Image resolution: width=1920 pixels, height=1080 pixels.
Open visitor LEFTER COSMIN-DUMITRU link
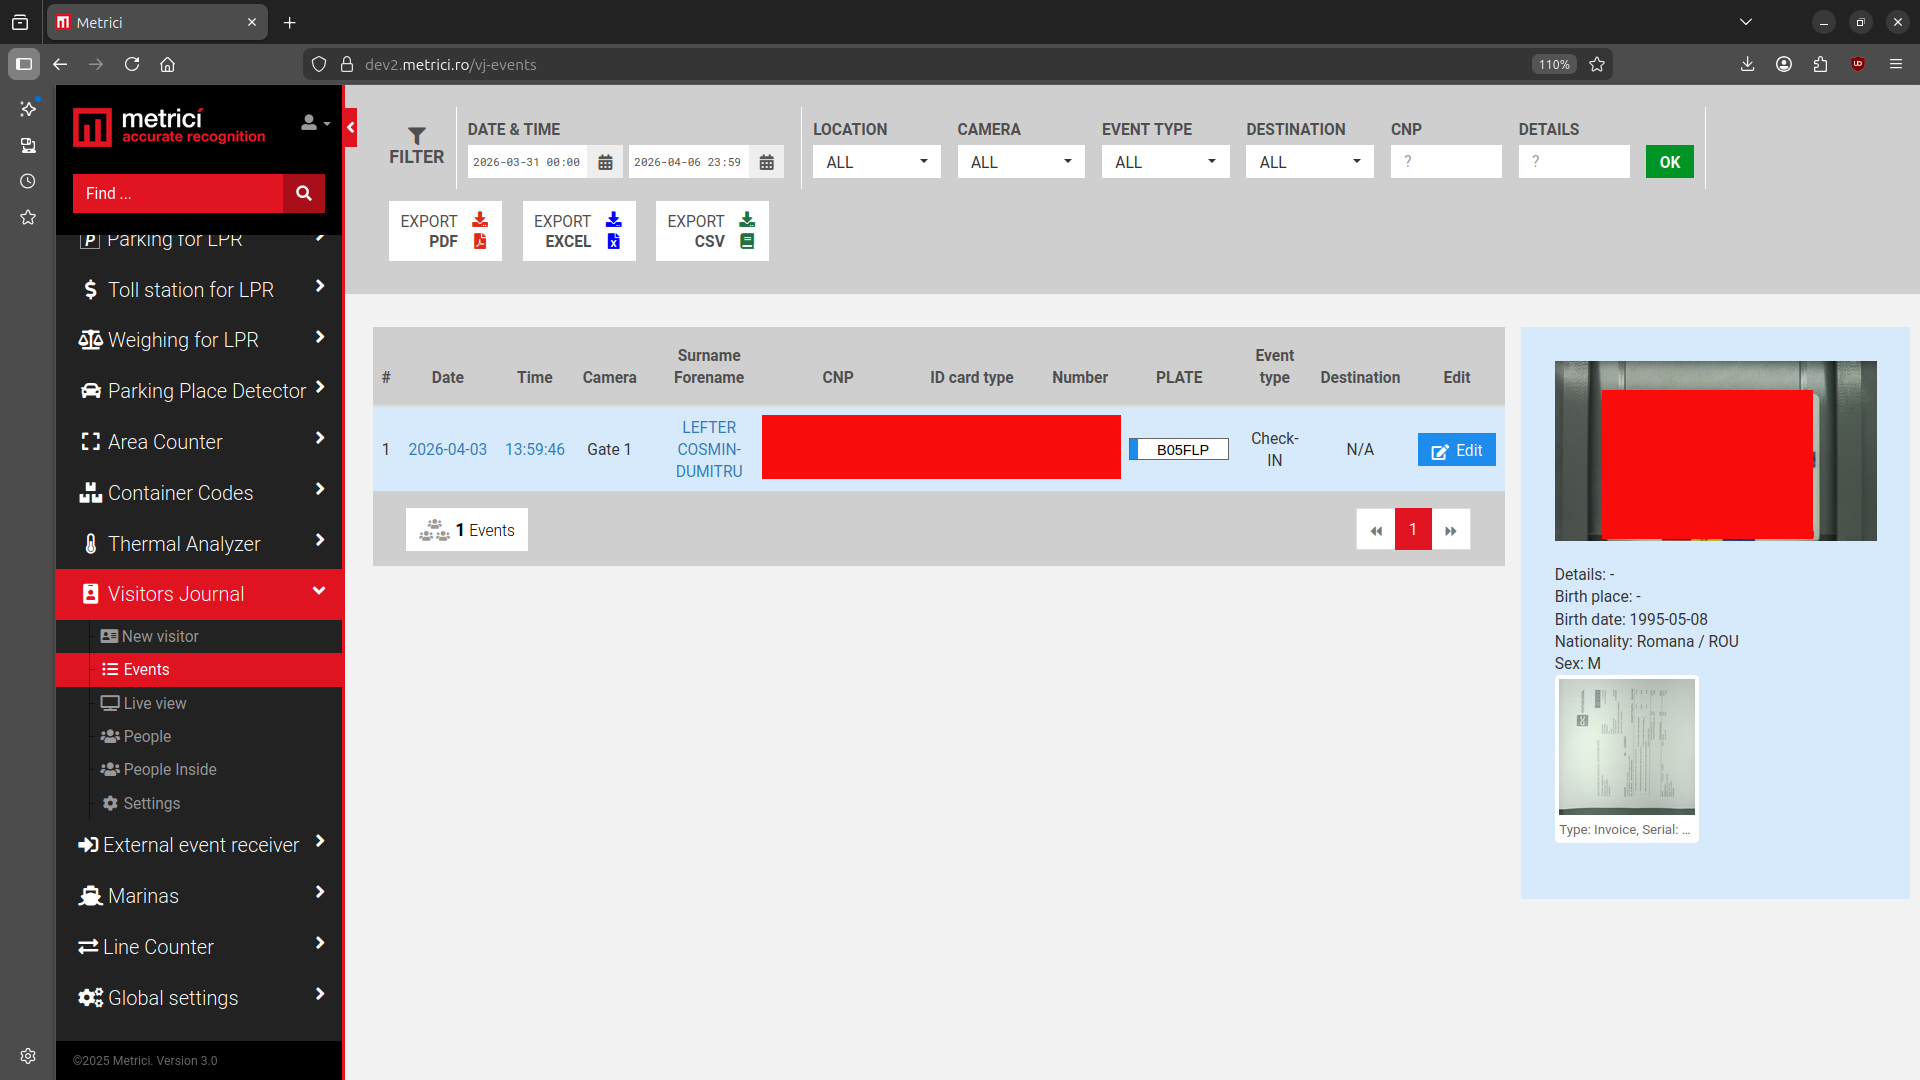[x=709, y=449]
